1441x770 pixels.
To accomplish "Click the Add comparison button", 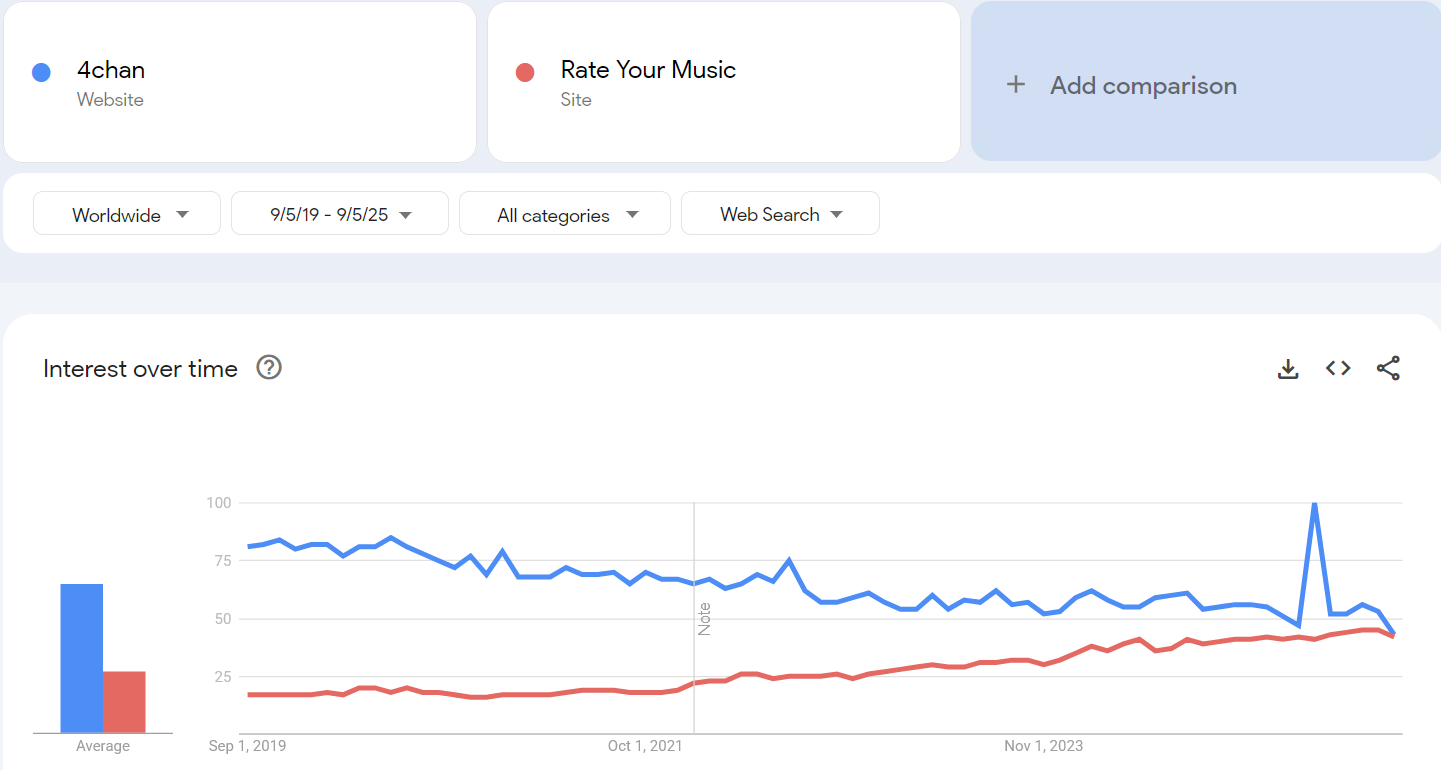I will [x=1142, y=86].
